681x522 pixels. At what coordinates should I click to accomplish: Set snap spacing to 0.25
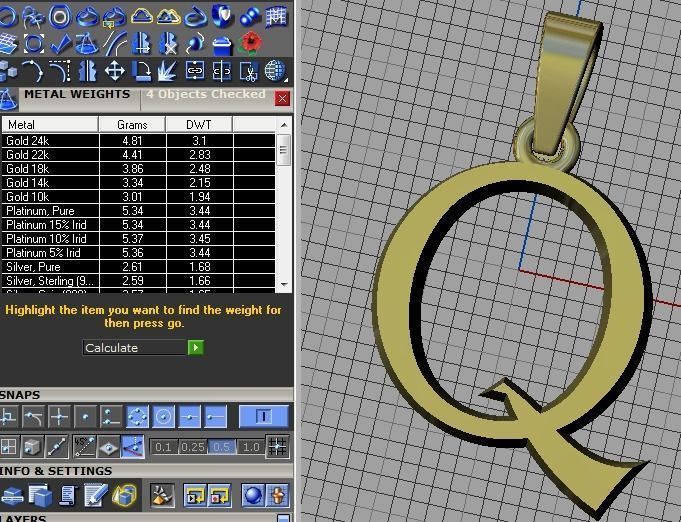pos(193,447)
